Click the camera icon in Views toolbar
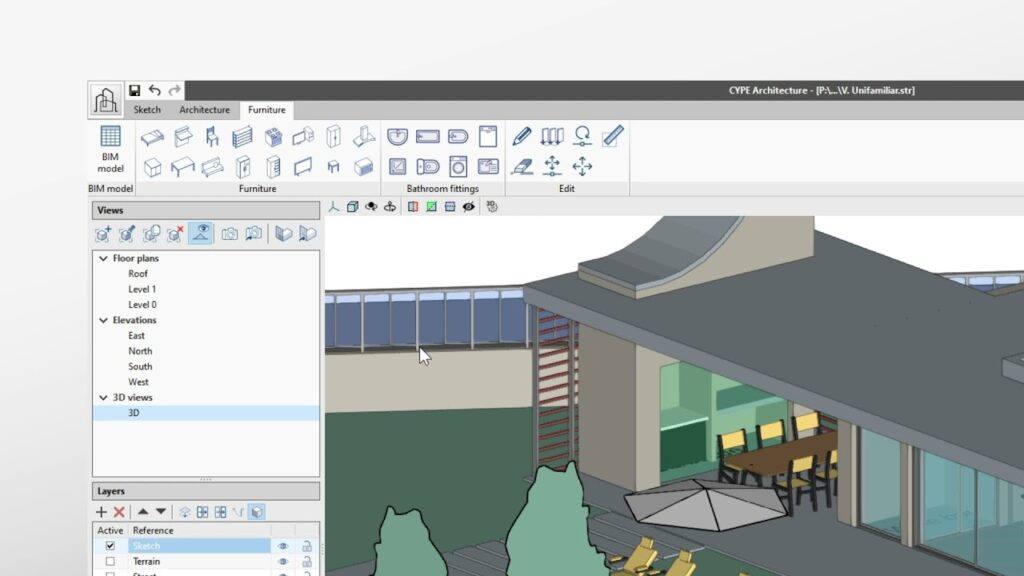 click(230, 234)
